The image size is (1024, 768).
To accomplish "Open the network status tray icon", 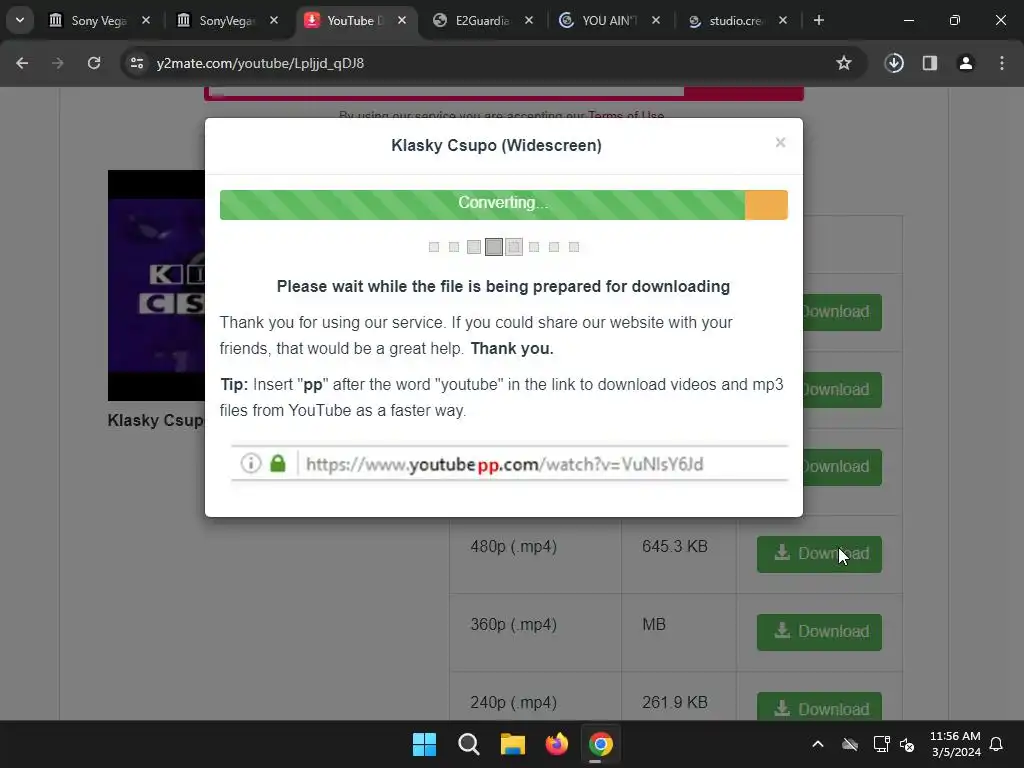I will coord(882,744).
